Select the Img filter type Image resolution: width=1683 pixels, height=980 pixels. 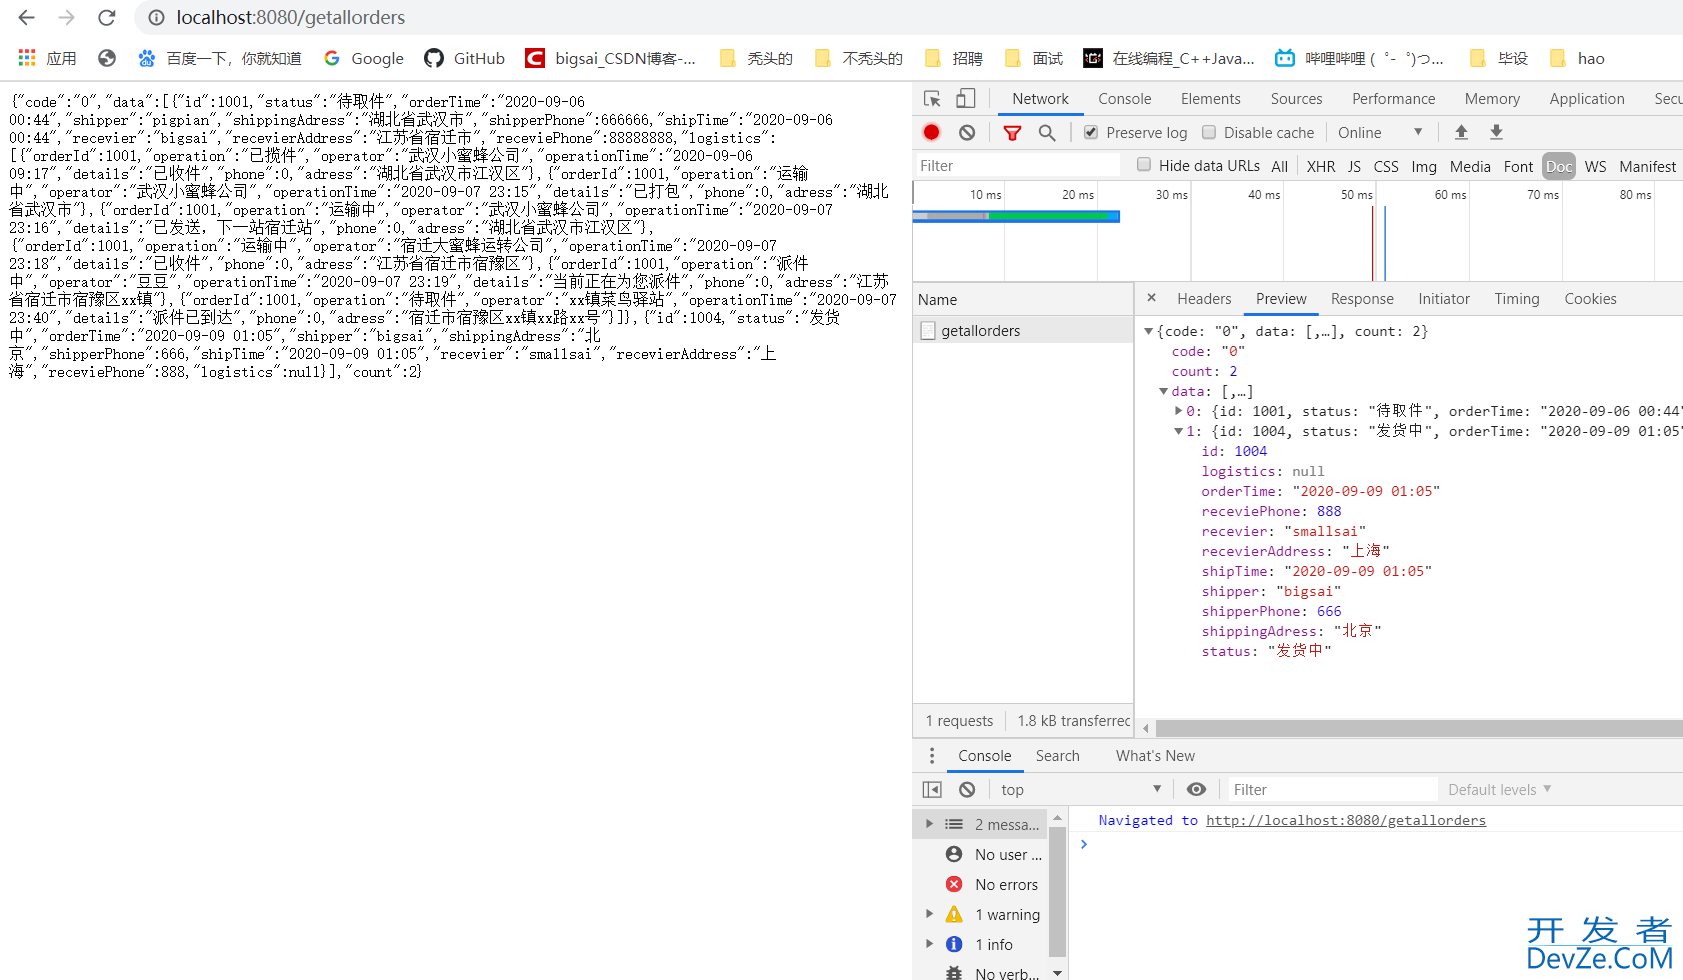1424,166
